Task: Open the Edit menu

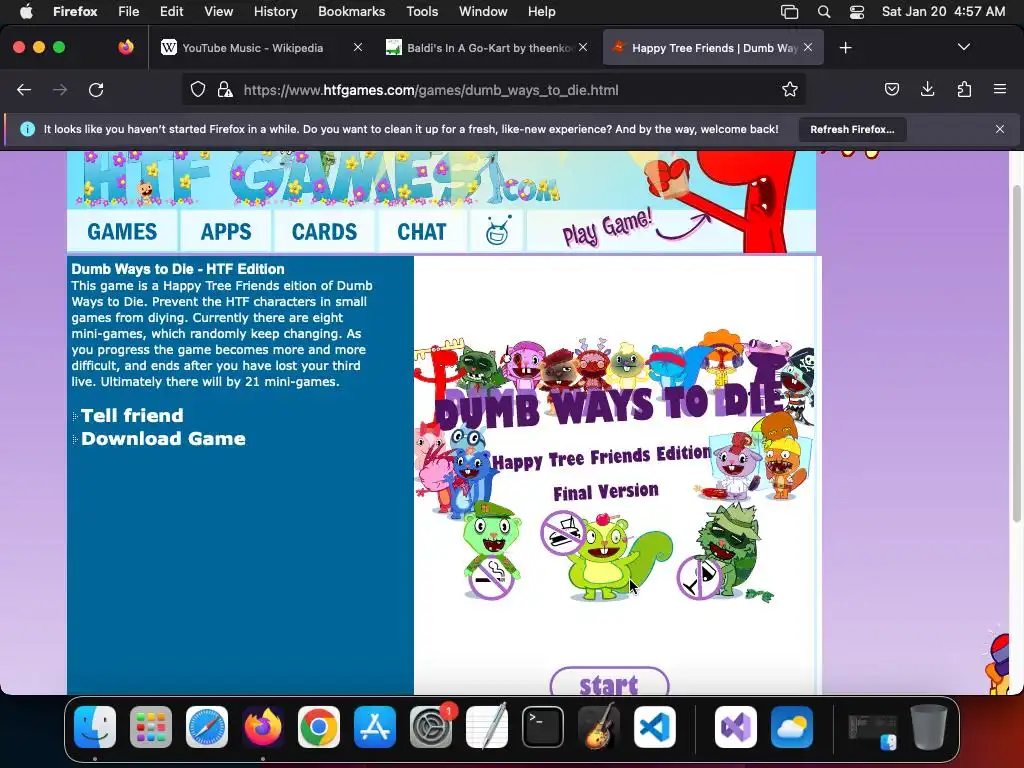Action: [172, 12]
